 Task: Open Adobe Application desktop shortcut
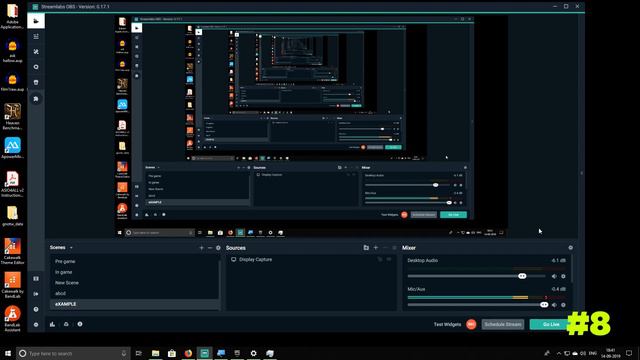(12, 16)
